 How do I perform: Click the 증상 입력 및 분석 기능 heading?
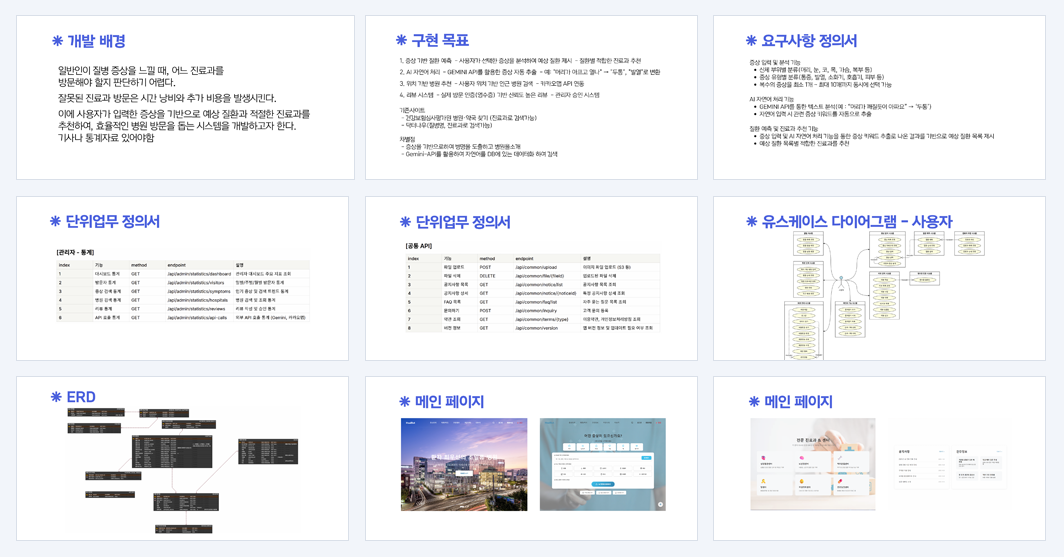point(774,62)
